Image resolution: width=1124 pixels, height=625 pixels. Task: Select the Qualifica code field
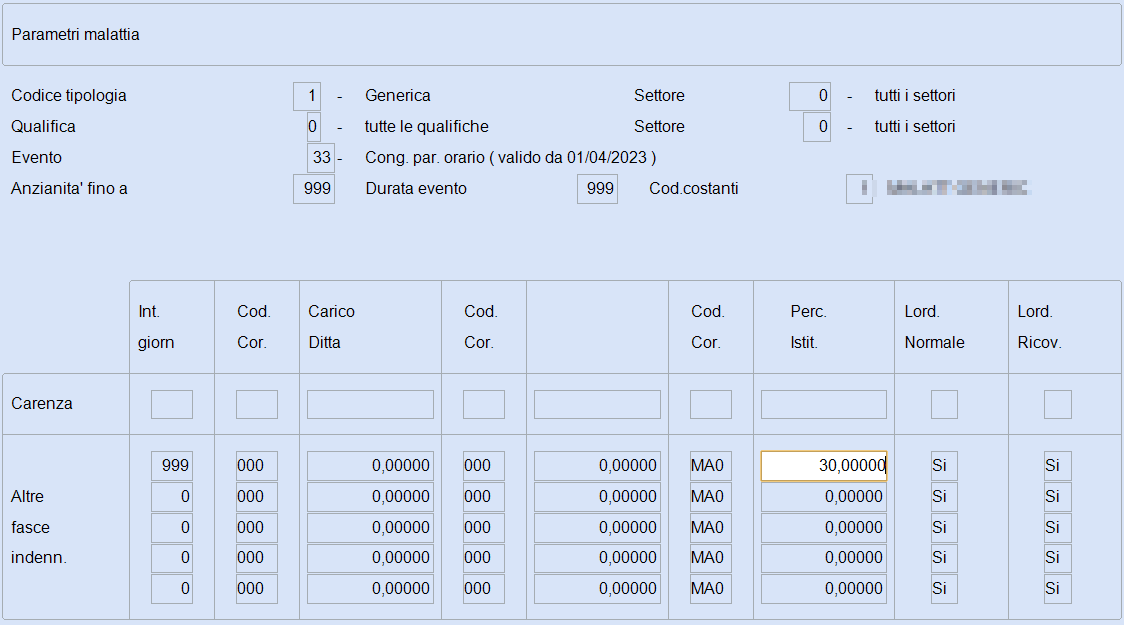pyautogui.click(x=313, y=127)
